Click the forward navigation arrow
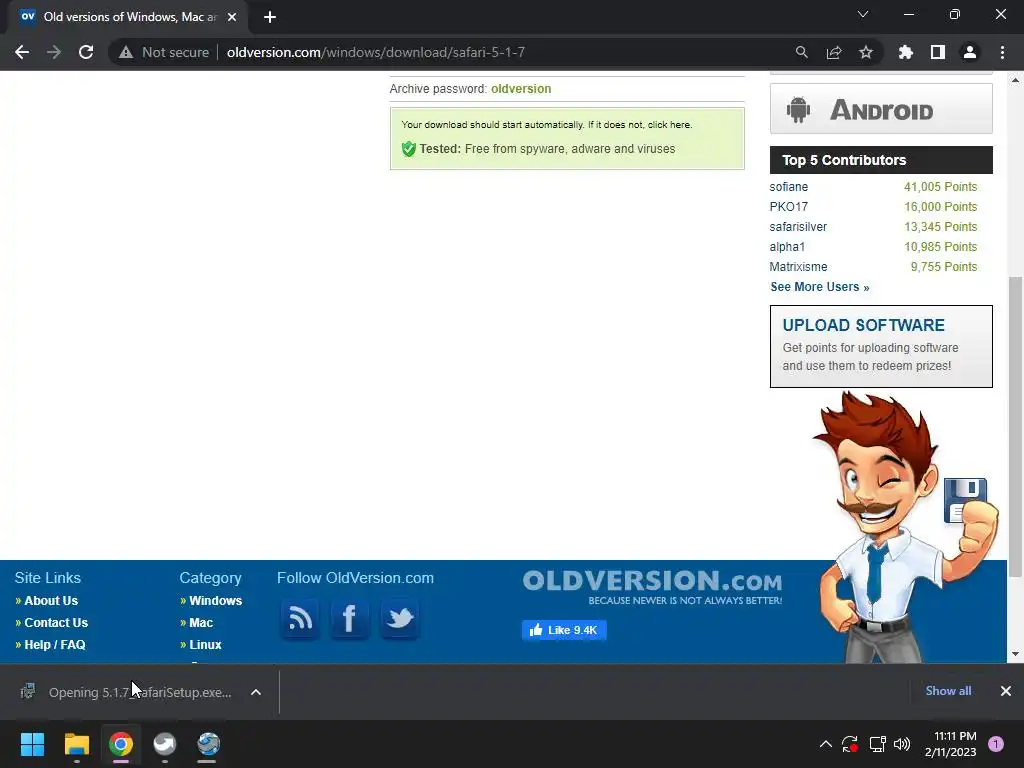Image resolution: width=1024 pixels, height=768 pixels. 54,52
